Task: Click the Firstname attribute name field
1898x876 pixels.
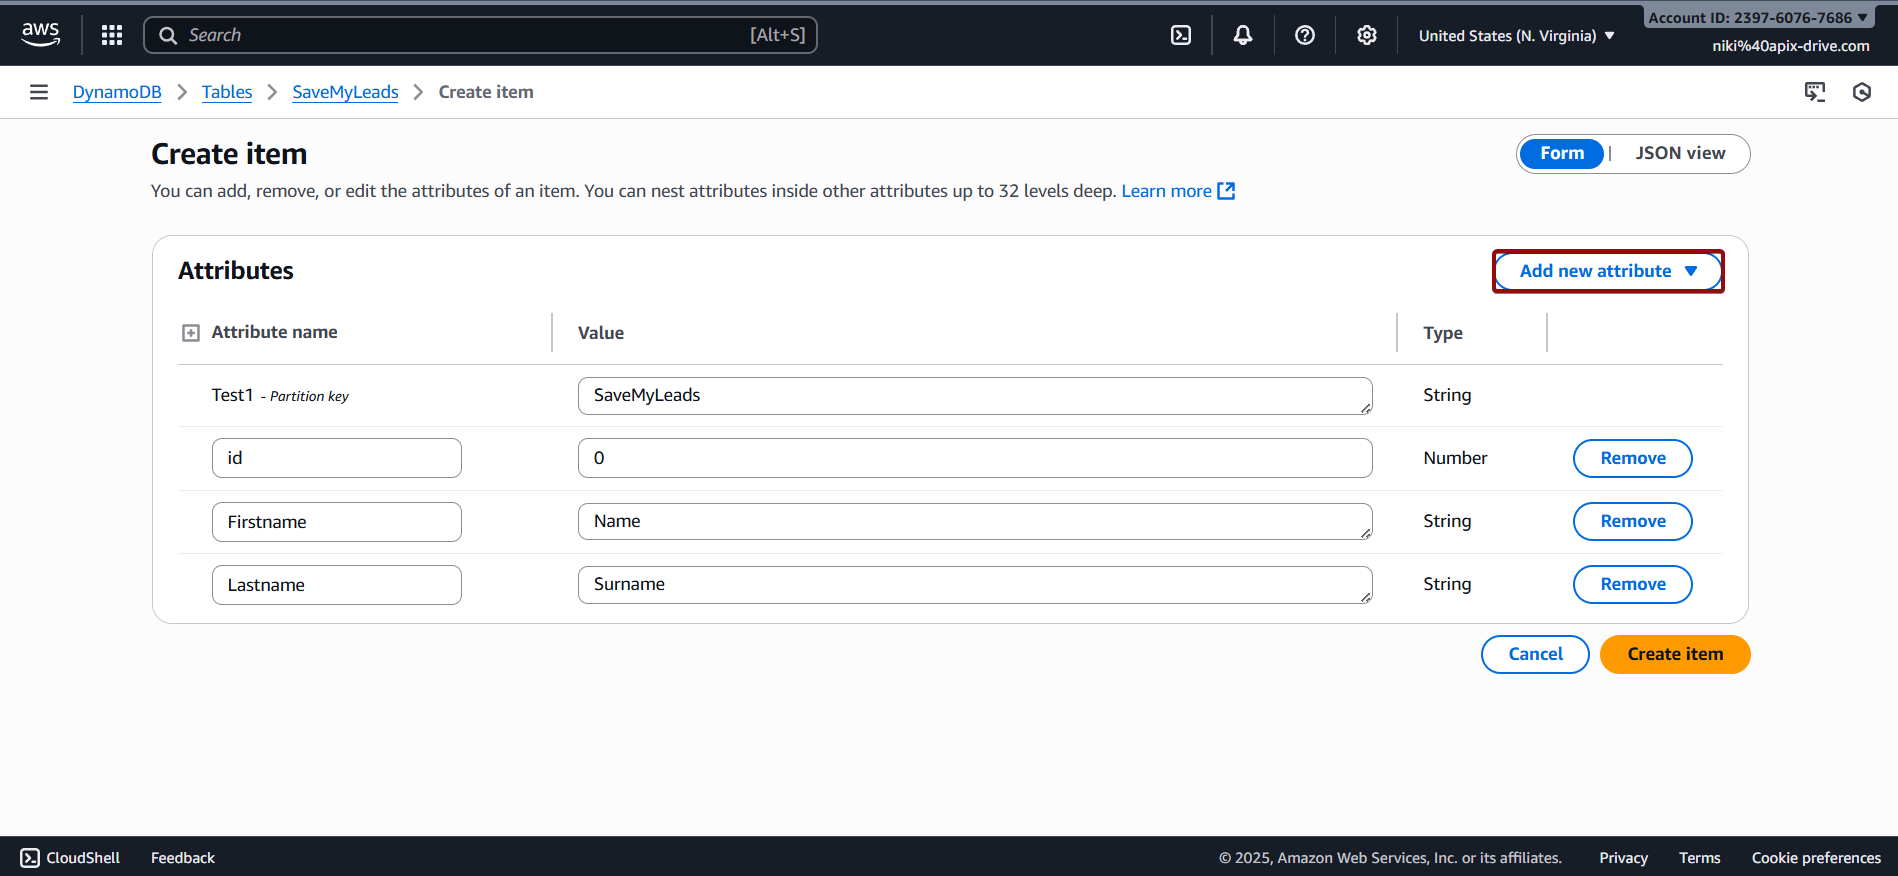Action: point(336,522)
